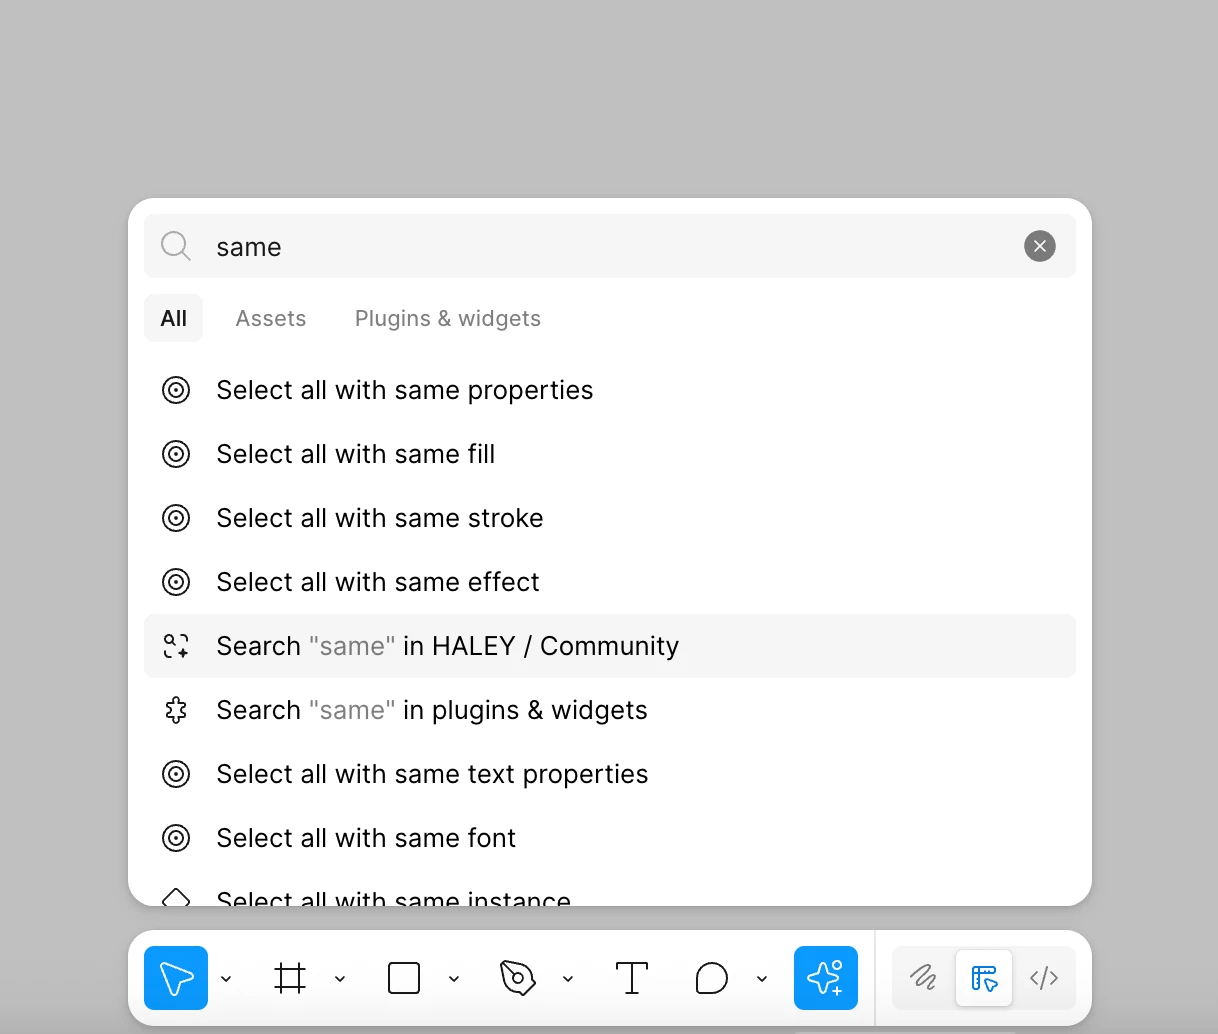
Task: Open the Assets tab
Action: [x=271, y=318]
